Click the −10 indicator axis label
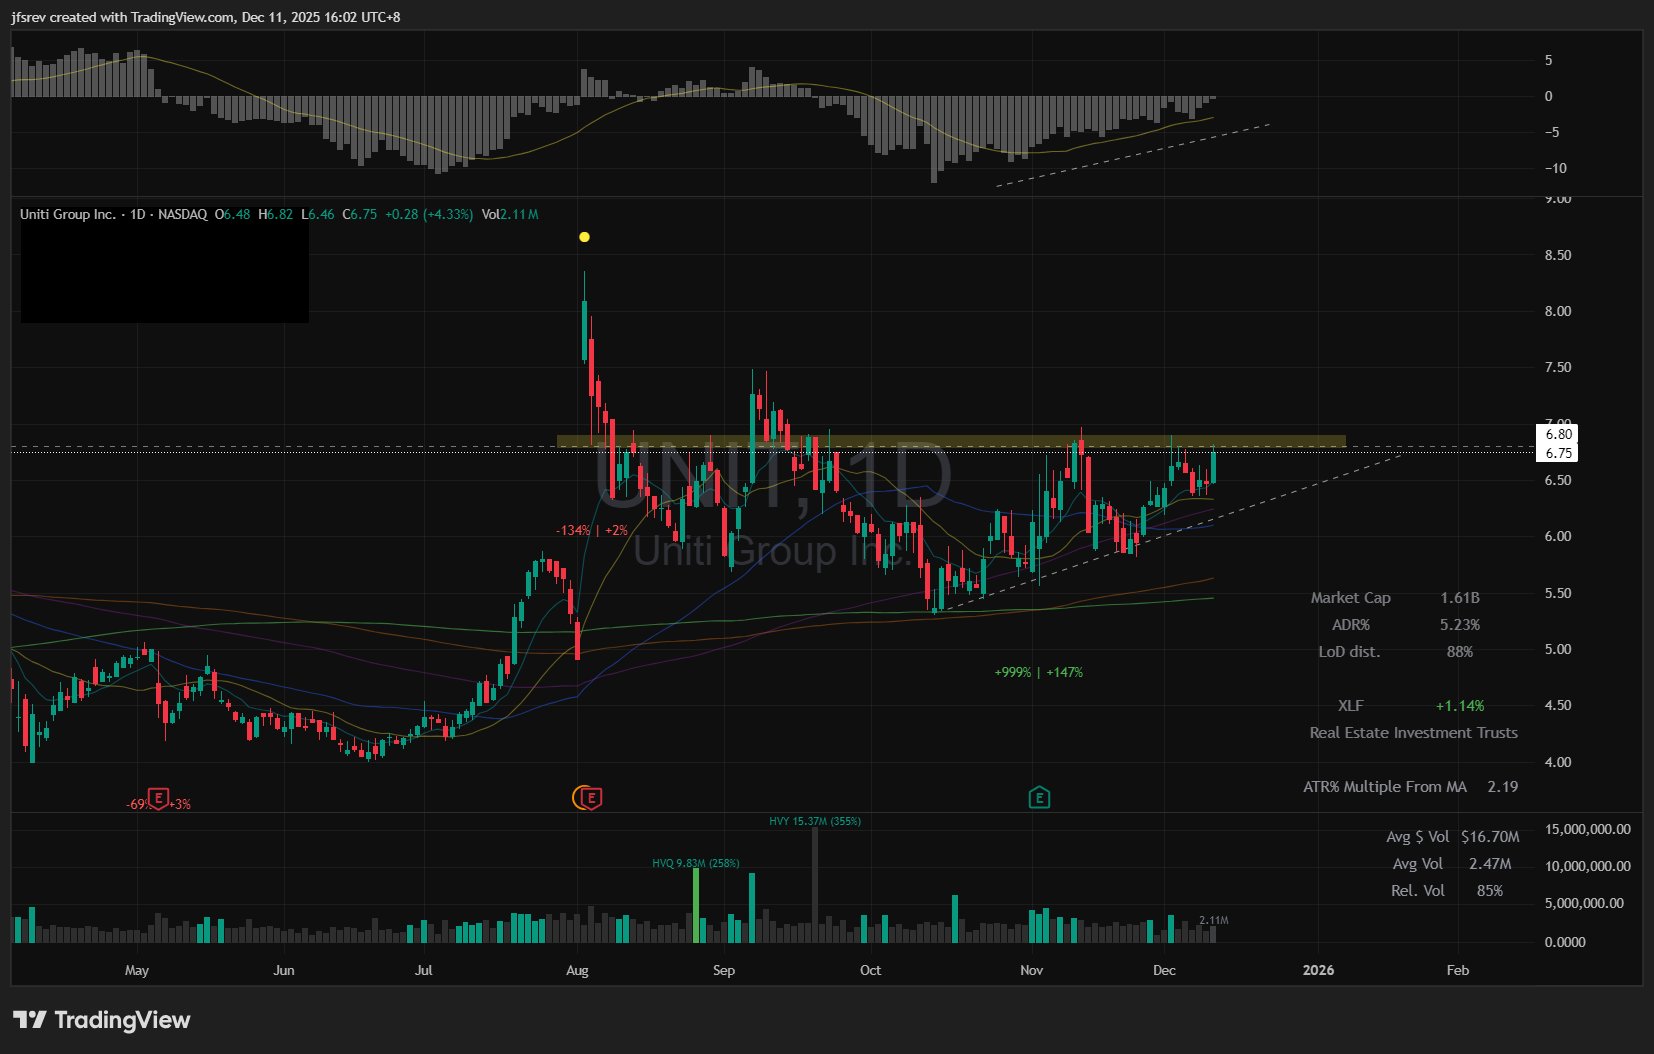 pyautogui.click(x=1555, y=168)
